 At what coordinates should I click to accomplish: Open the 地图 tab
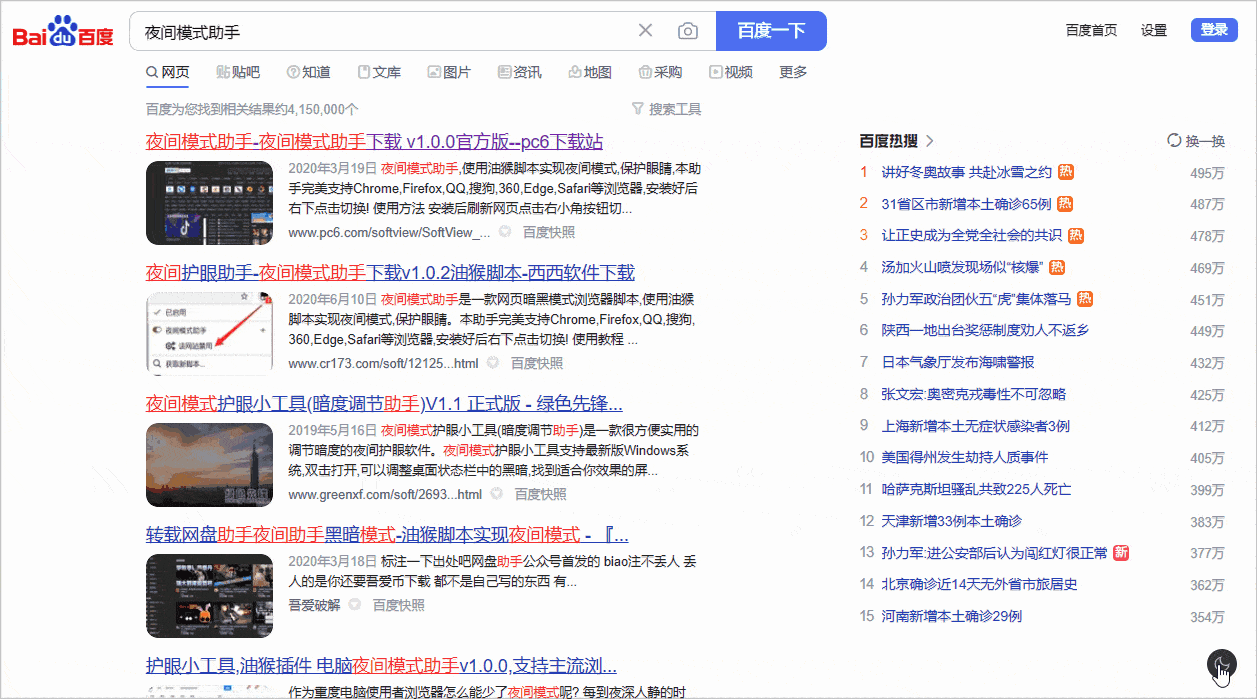coord(589,72)
